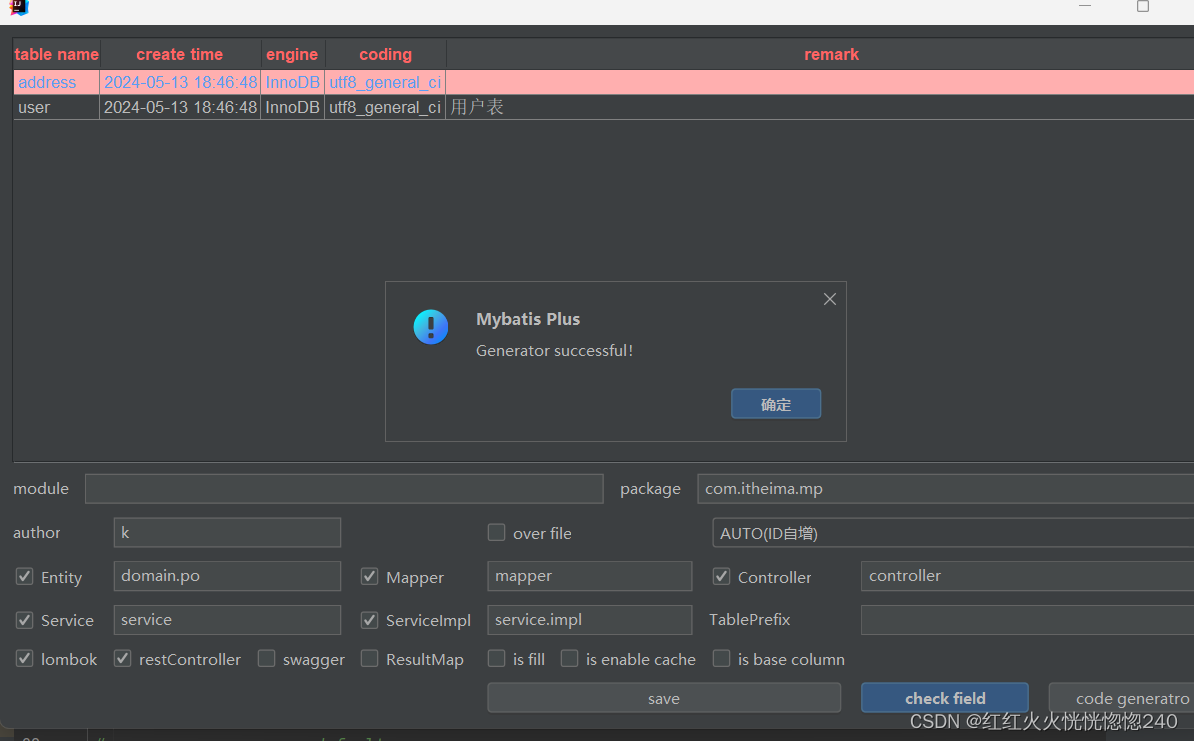Sort by coding column header

pyautogui.click(x=385, y=54)
